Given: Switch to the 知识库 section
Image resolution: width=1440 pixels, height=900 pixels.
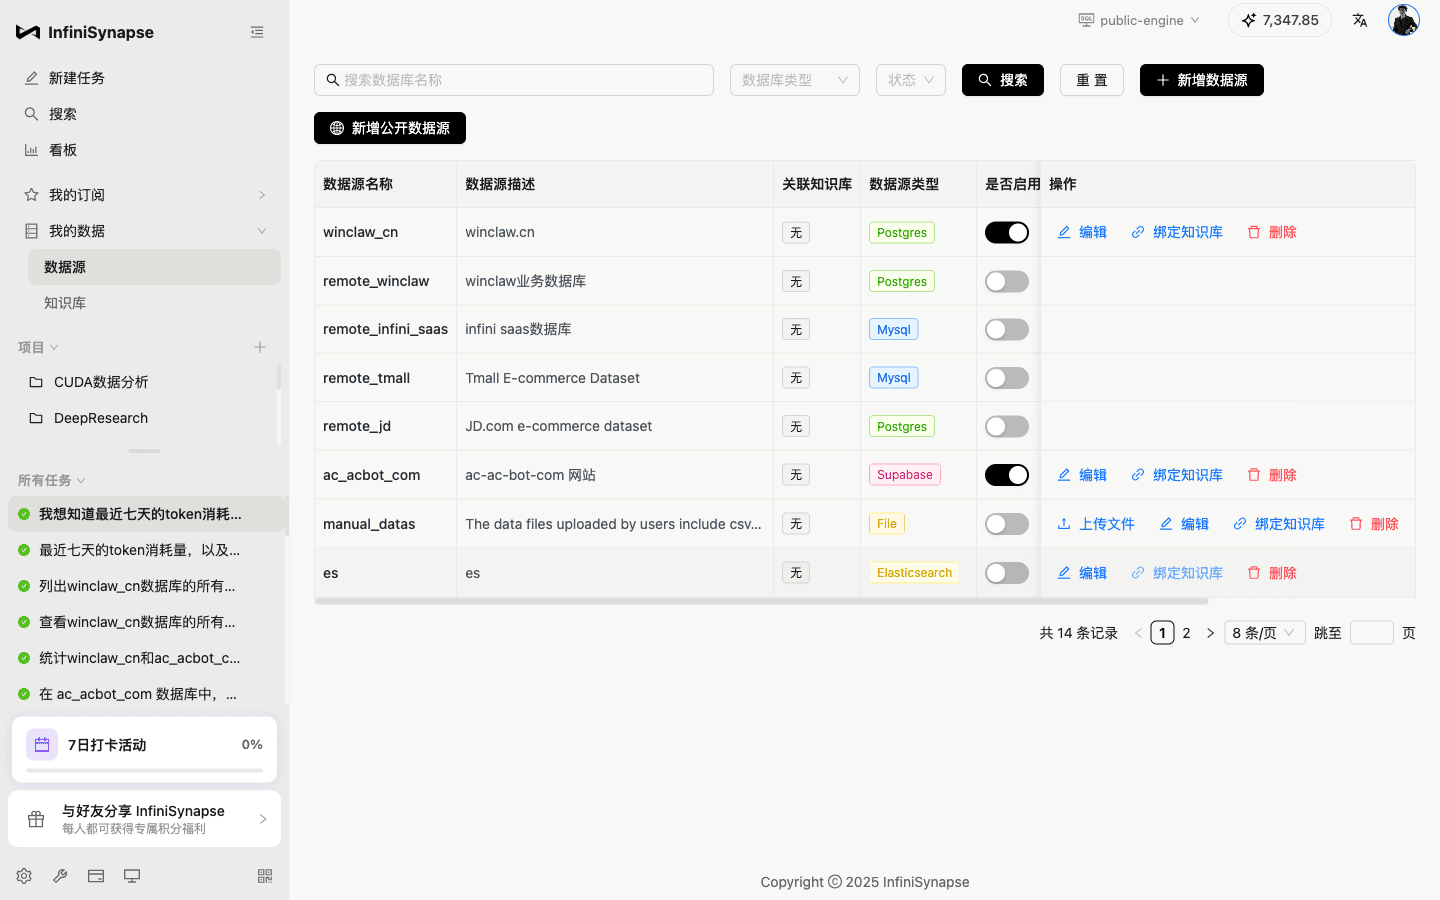Looking at the screenshot, I should pyautogui.click(x=65, y=302).
